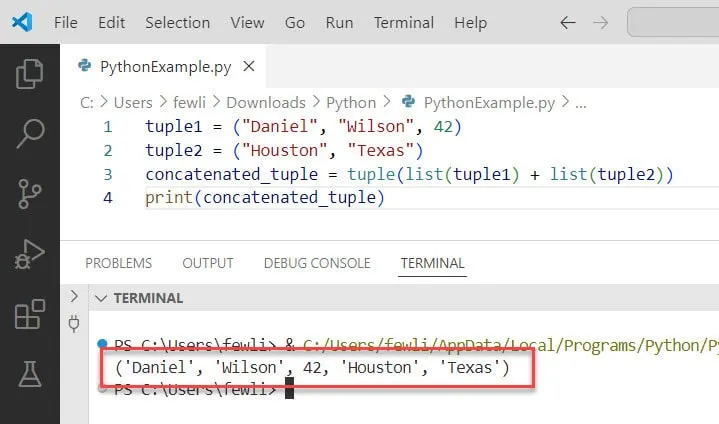Viewport: 719px width, 424px height.
Task: Open the Testing flask icon view
Action: pyautogui.click(x=30, y=375)
